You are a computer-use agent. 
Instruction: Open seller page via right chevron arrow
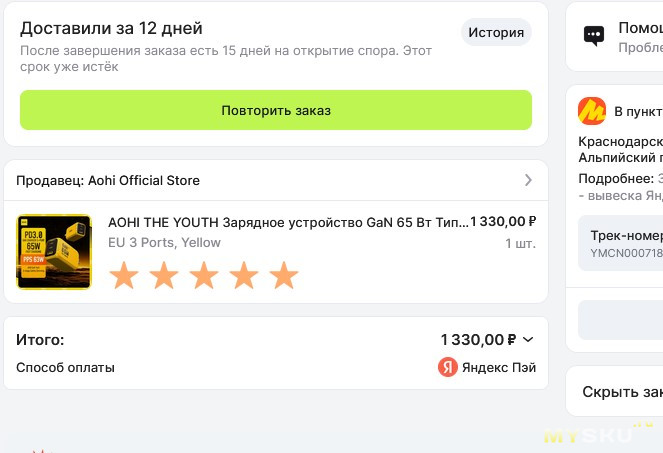coord(529,181)
